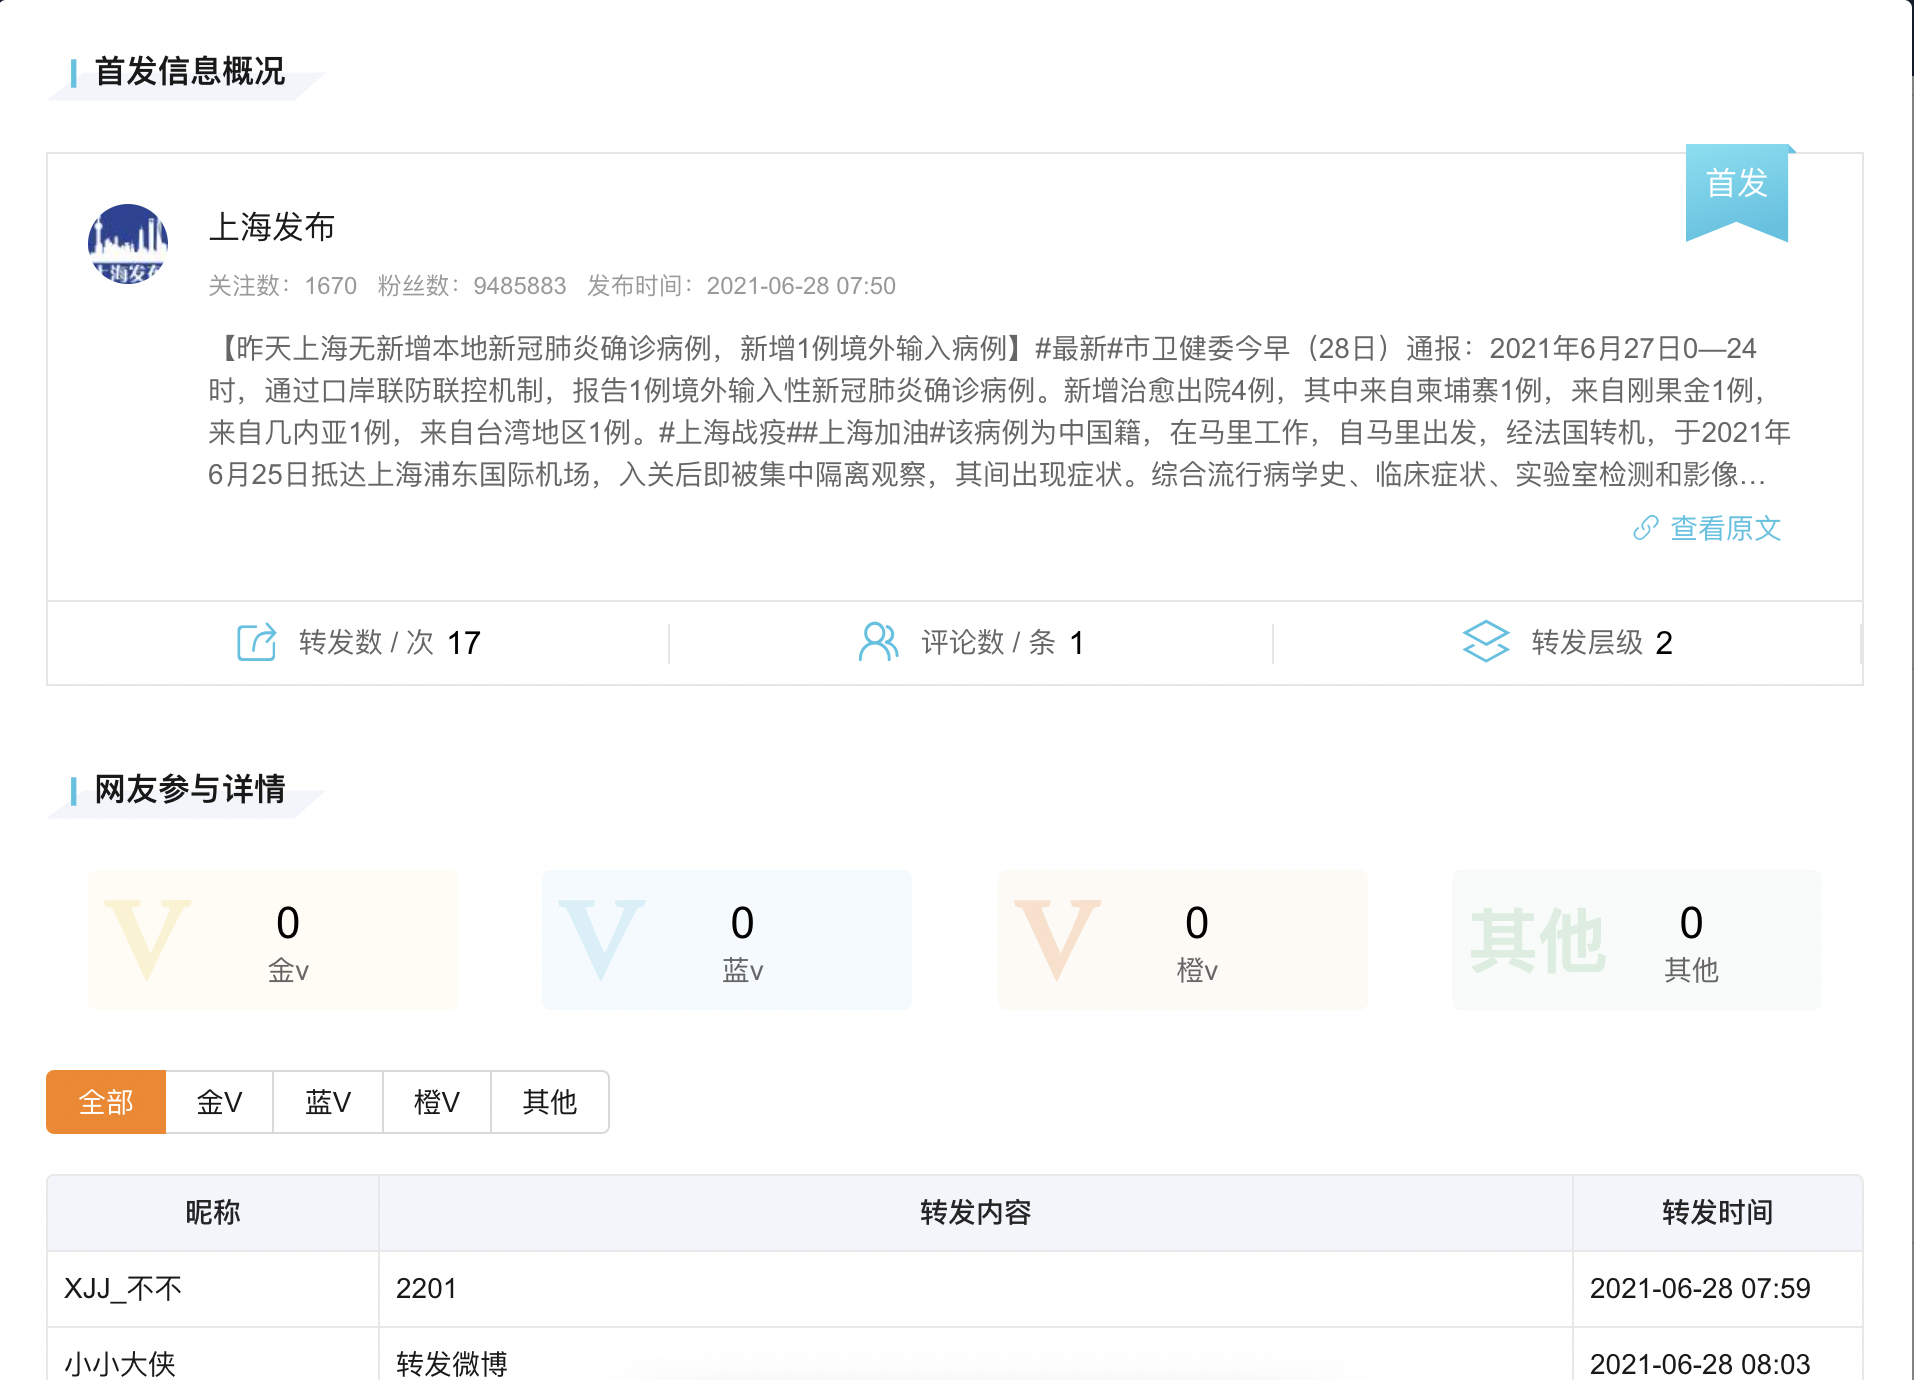Click the 转发时间 table column header

pos(1716,1213)
